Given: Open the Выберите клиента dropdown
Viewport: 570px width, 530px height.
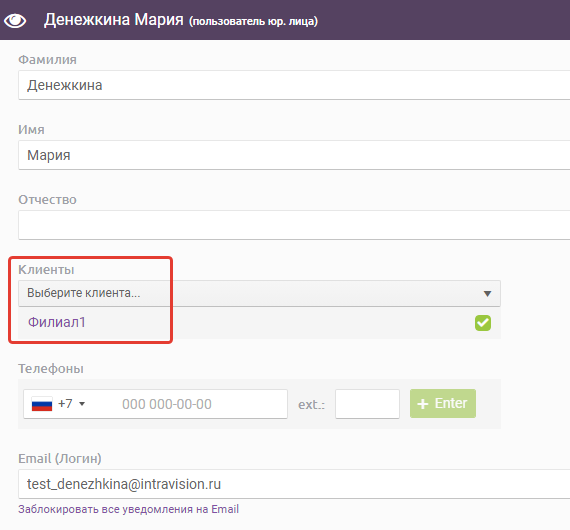Looking at the screenshot, I should (259, 293).
